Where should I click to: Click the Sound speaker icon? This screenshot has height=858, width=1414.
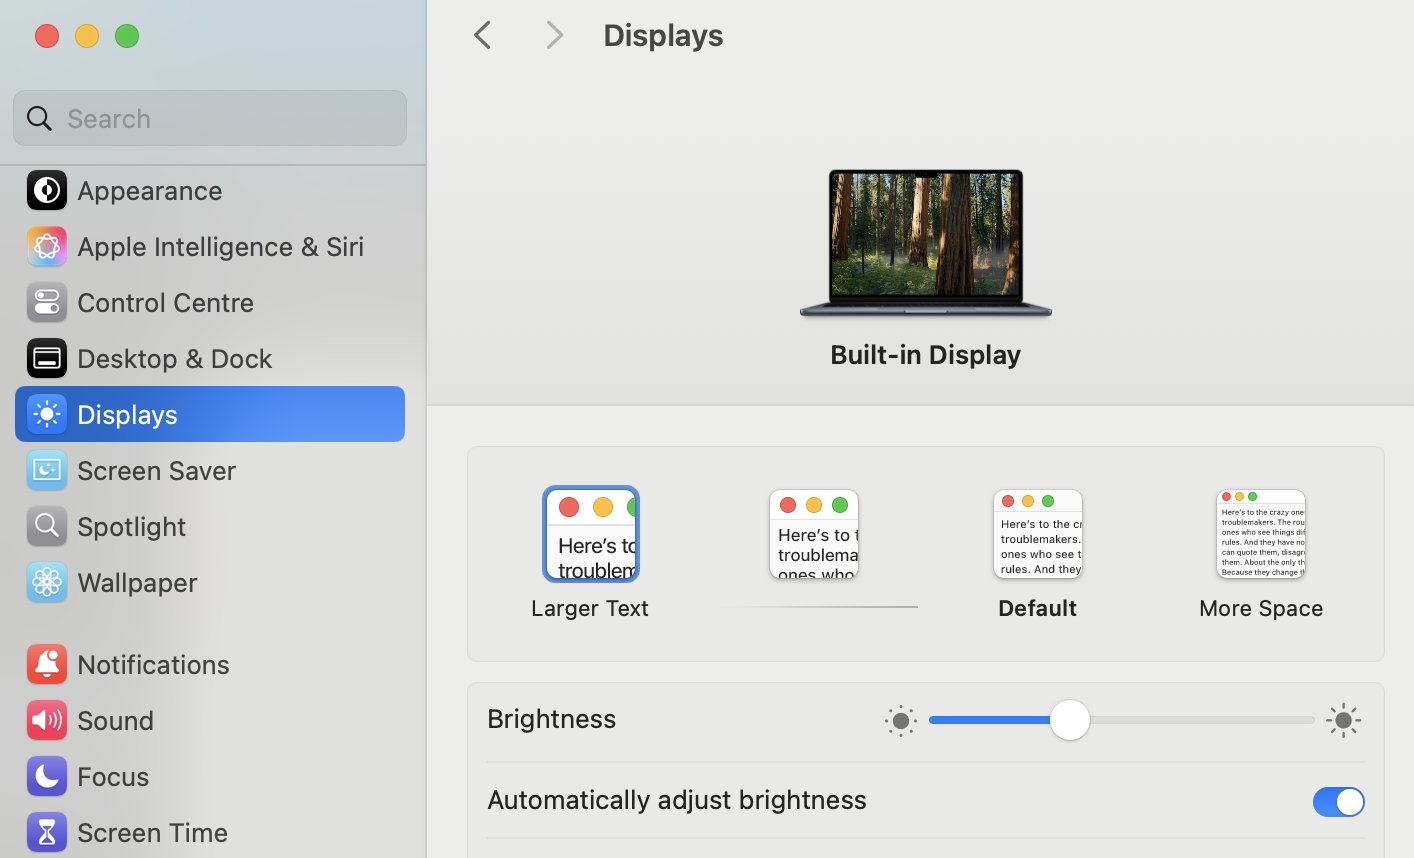47,720
